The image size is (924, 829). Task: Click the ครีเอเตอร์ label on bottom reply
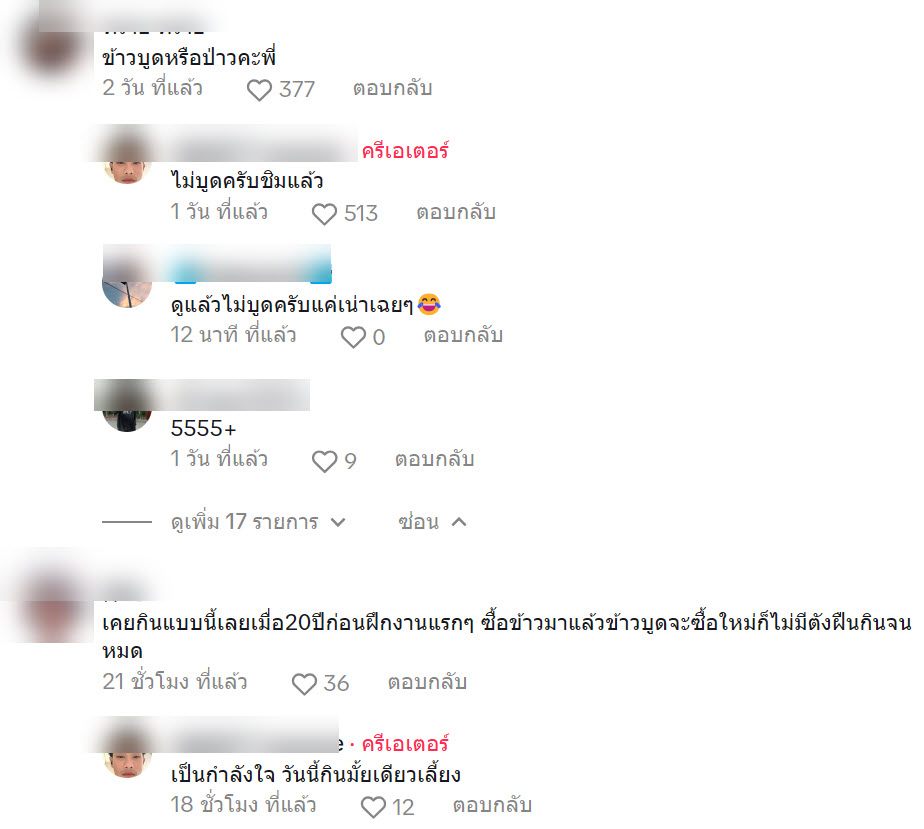(x=405, y=744)
